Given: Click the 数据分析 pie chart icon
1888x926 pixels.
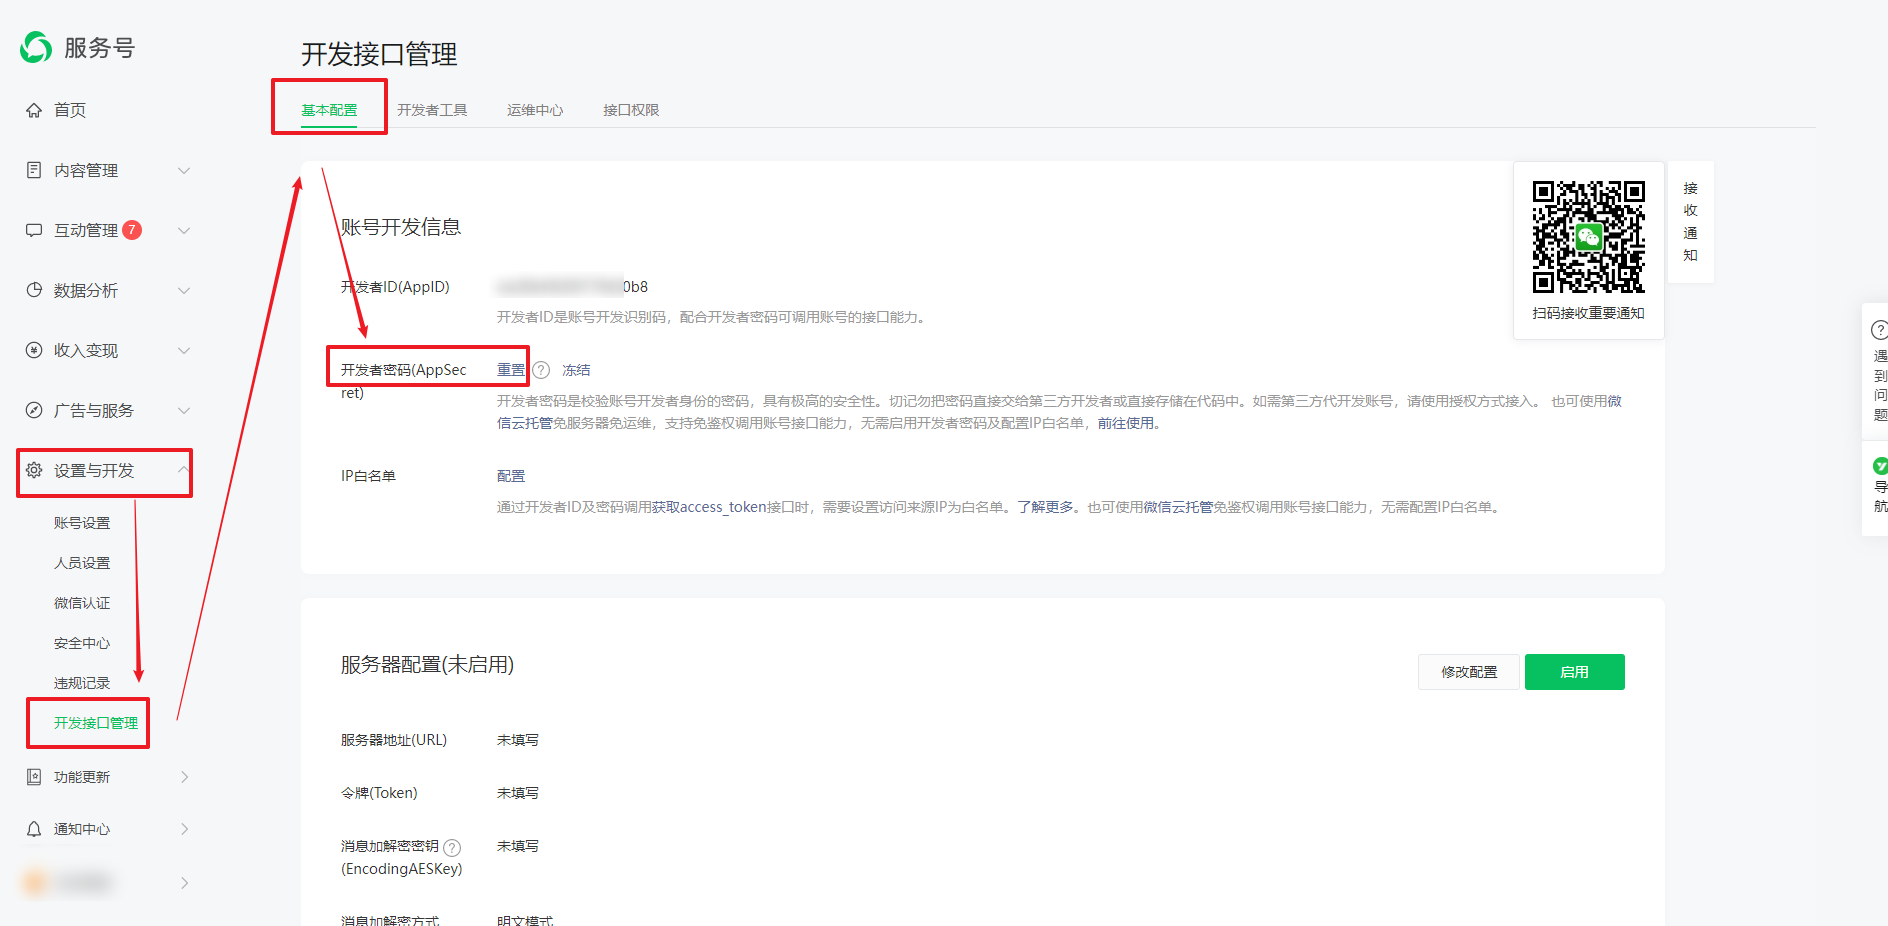Looking at the screenshot, I should point(34,290).
